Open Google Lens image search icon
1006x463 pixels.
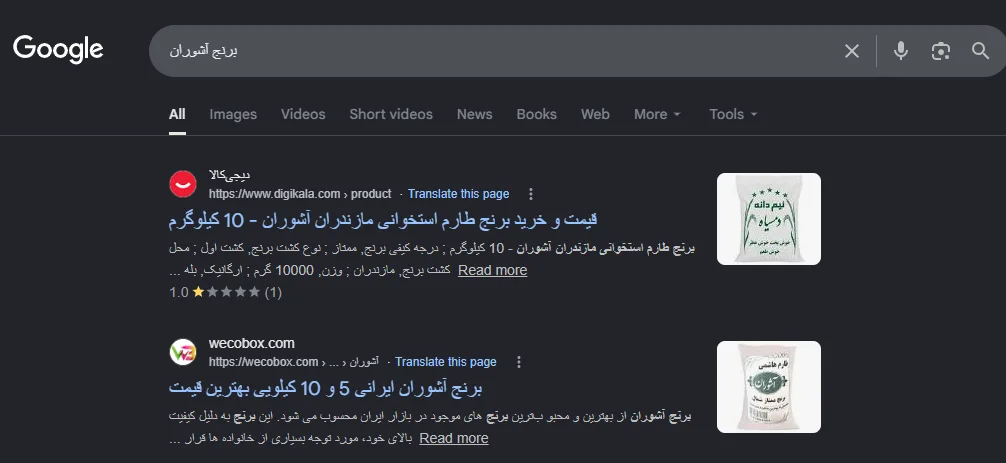tap(941, 51)
